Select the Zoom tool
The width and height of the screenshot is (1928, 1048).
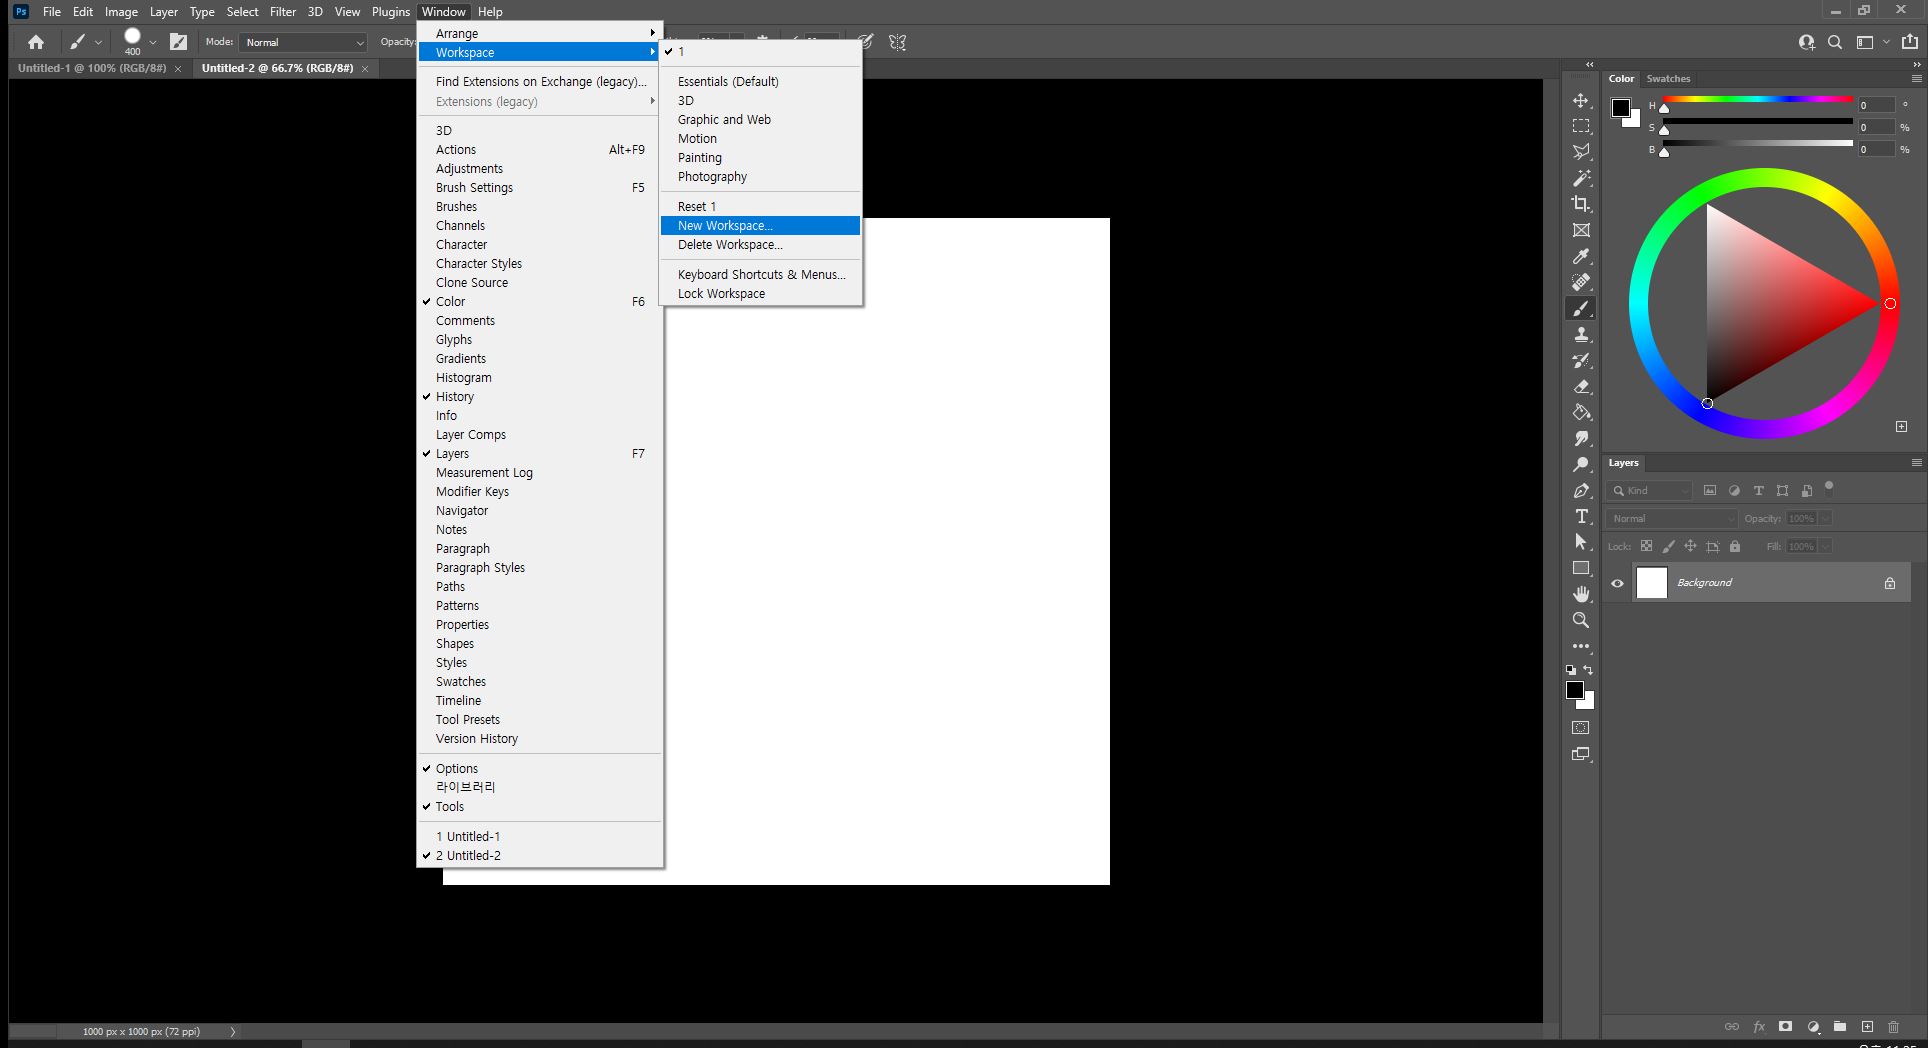click(x=1581, y=620)
